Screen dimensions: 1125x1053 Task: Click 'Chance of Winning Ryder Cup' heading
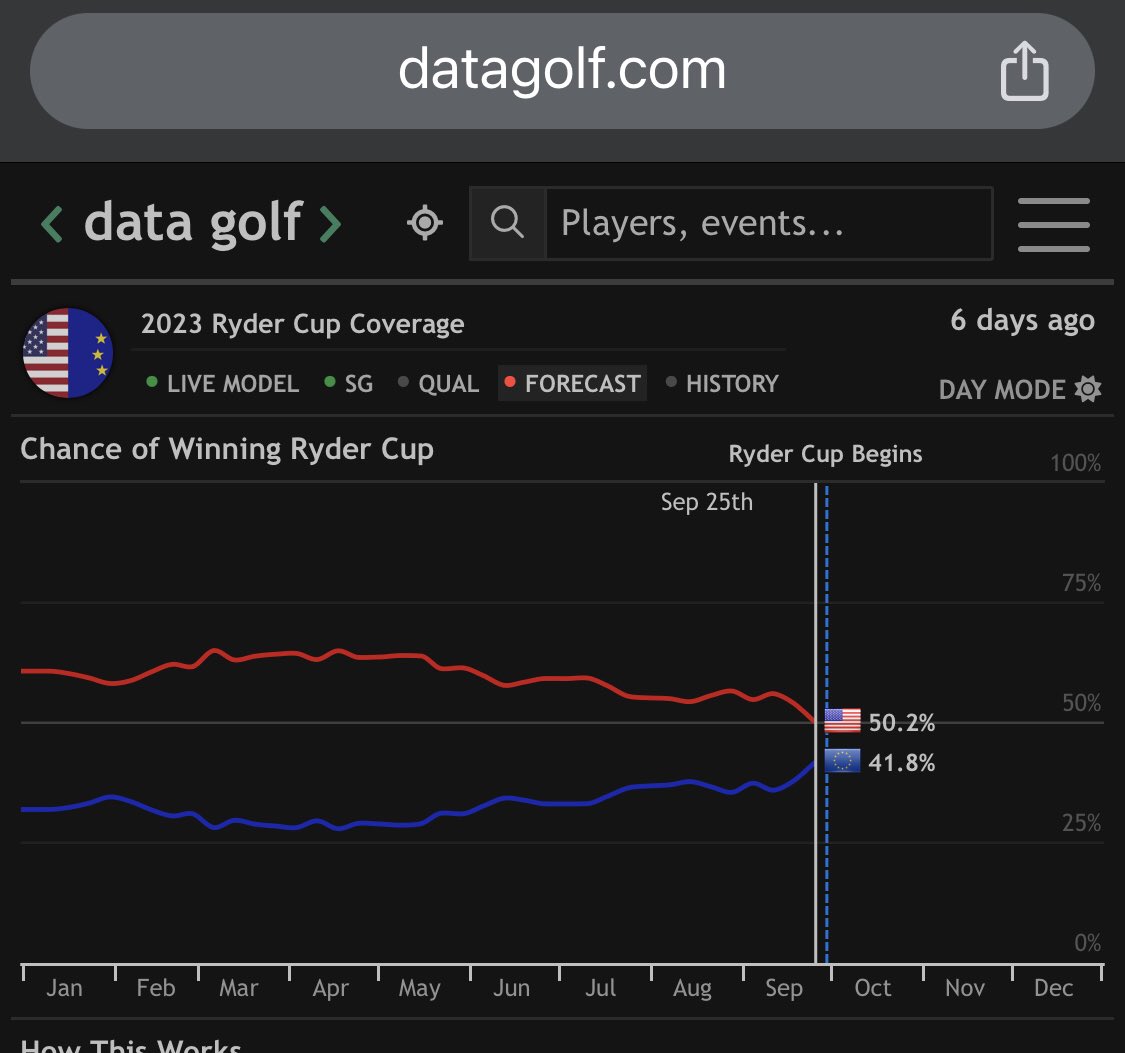click(227, 450)
